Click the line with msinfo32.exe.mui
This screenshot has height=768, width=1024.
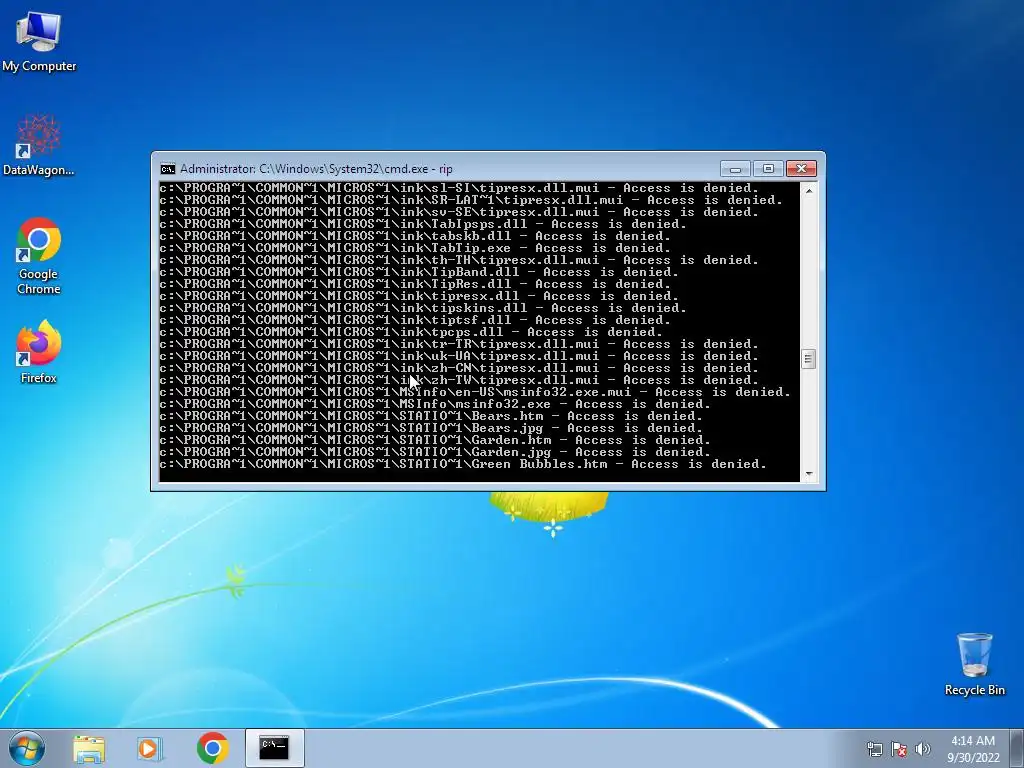coord(475,392)
